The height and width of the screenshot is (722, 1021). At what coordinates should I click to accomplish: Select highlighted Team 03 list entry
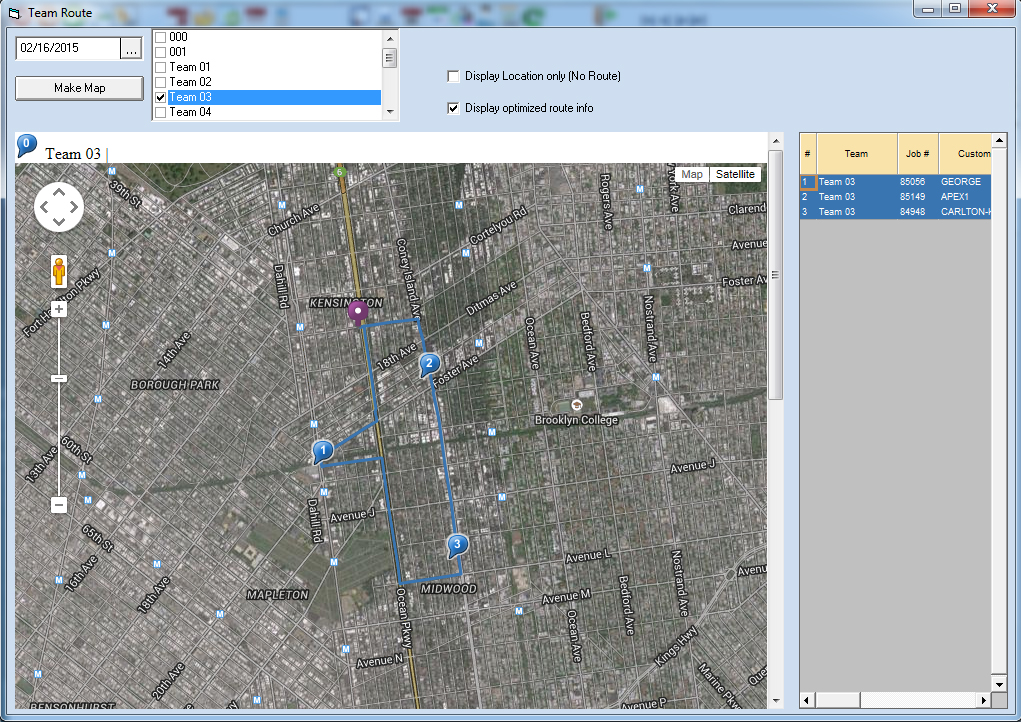[274, 97]
